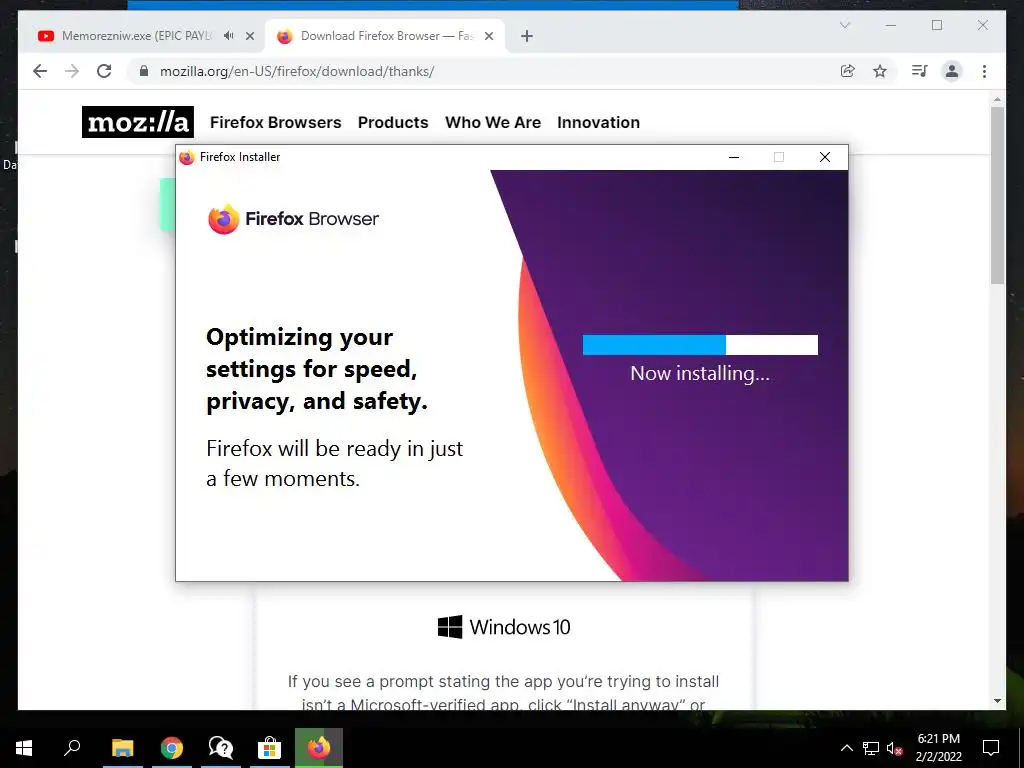1024x768 pixels.
Task: Open Chrome three-dot menu
Action: pos(984,71)
